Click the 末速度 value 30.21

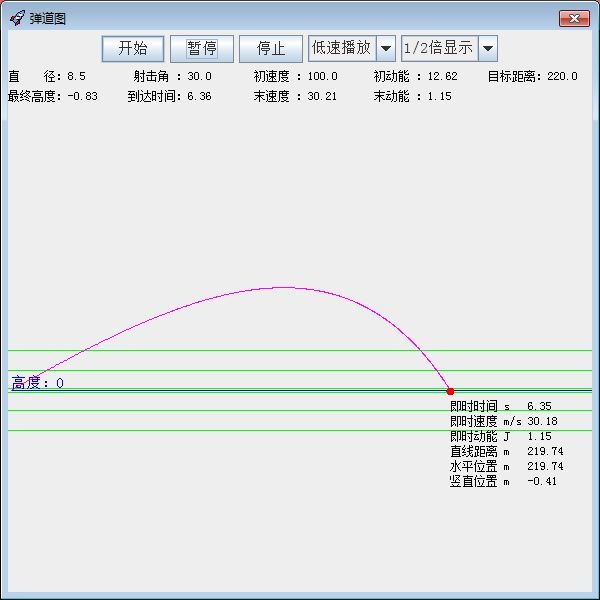[322, 96]
